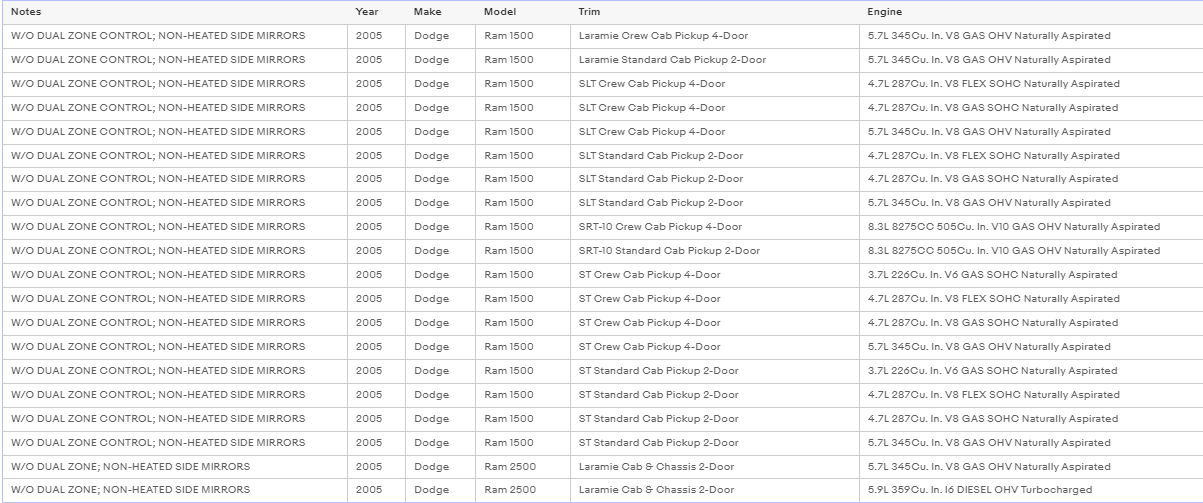This screenshot has height=503, width=1203.
Task: Click first 8.3L V10 GAS OHV engine cell
Action: 1031,227
